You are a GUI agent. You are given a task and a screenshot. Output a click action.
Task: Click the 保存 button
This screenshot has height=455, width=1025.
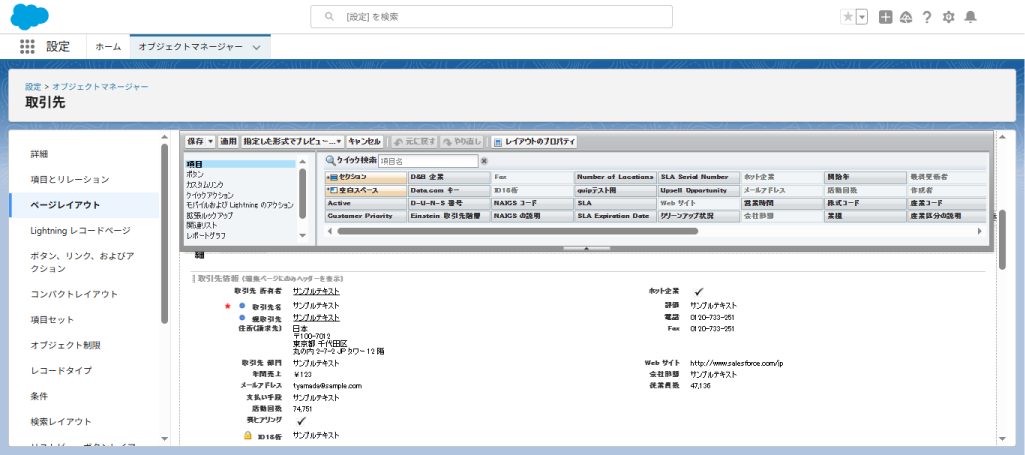195,141
